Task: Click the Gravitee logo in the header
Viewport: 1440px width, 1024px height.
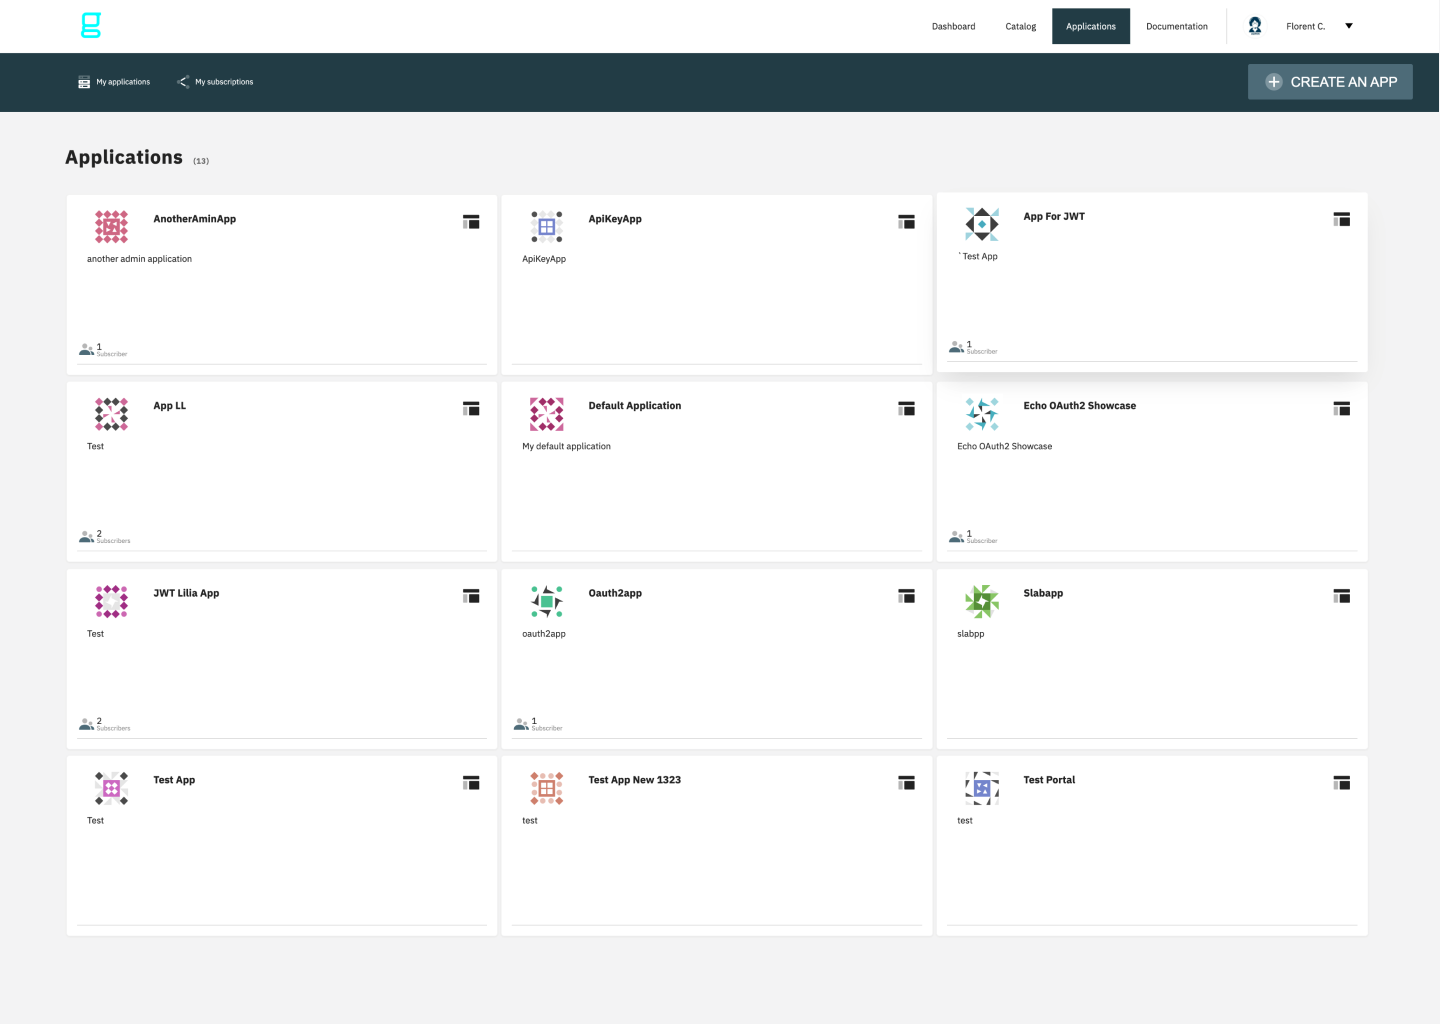Action: pos(91,26)
